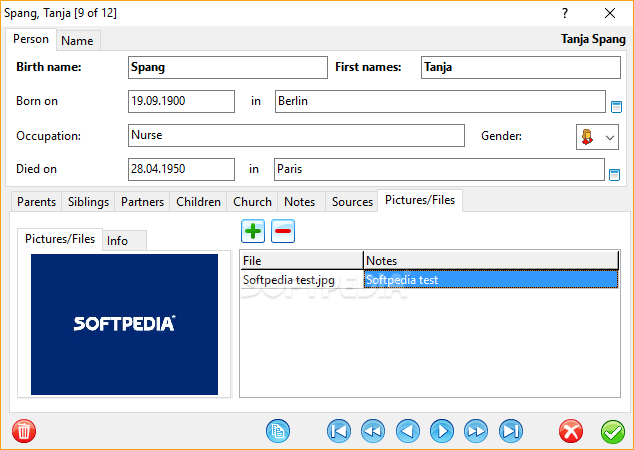Open the Partners tab

(x=142, y=201)
